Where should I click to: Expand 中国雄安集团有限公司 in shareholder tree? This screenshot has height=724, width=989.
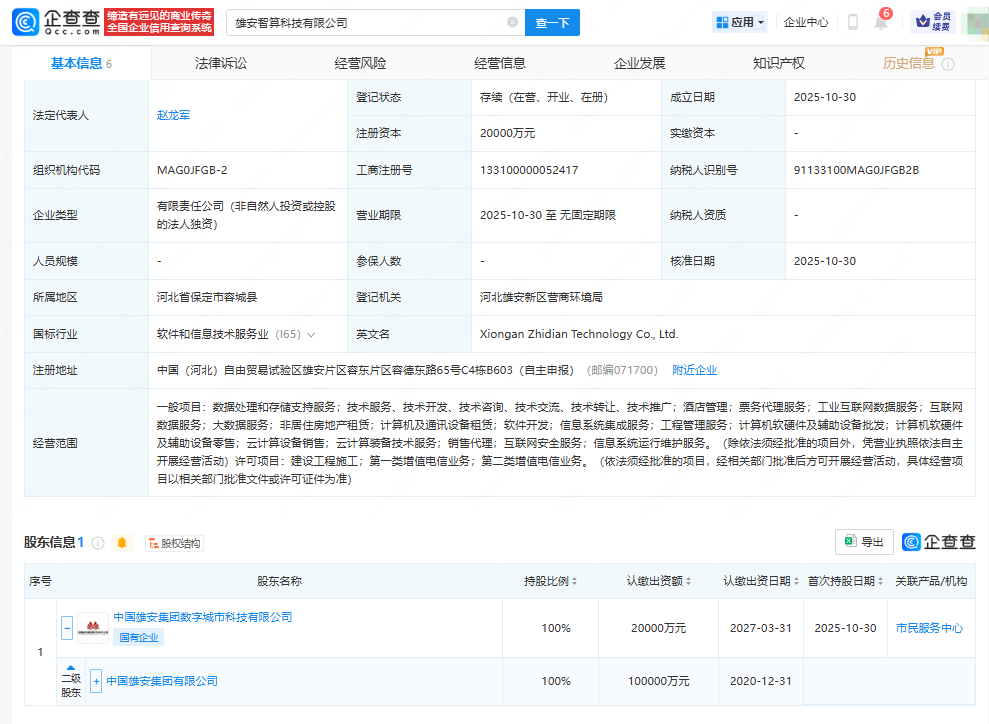click(x=95, y=681)
